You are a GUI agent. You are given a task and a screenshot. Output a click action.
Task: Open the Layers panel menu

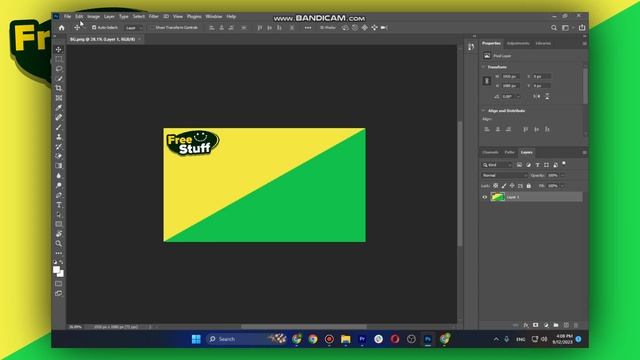(x=584, y=153)
